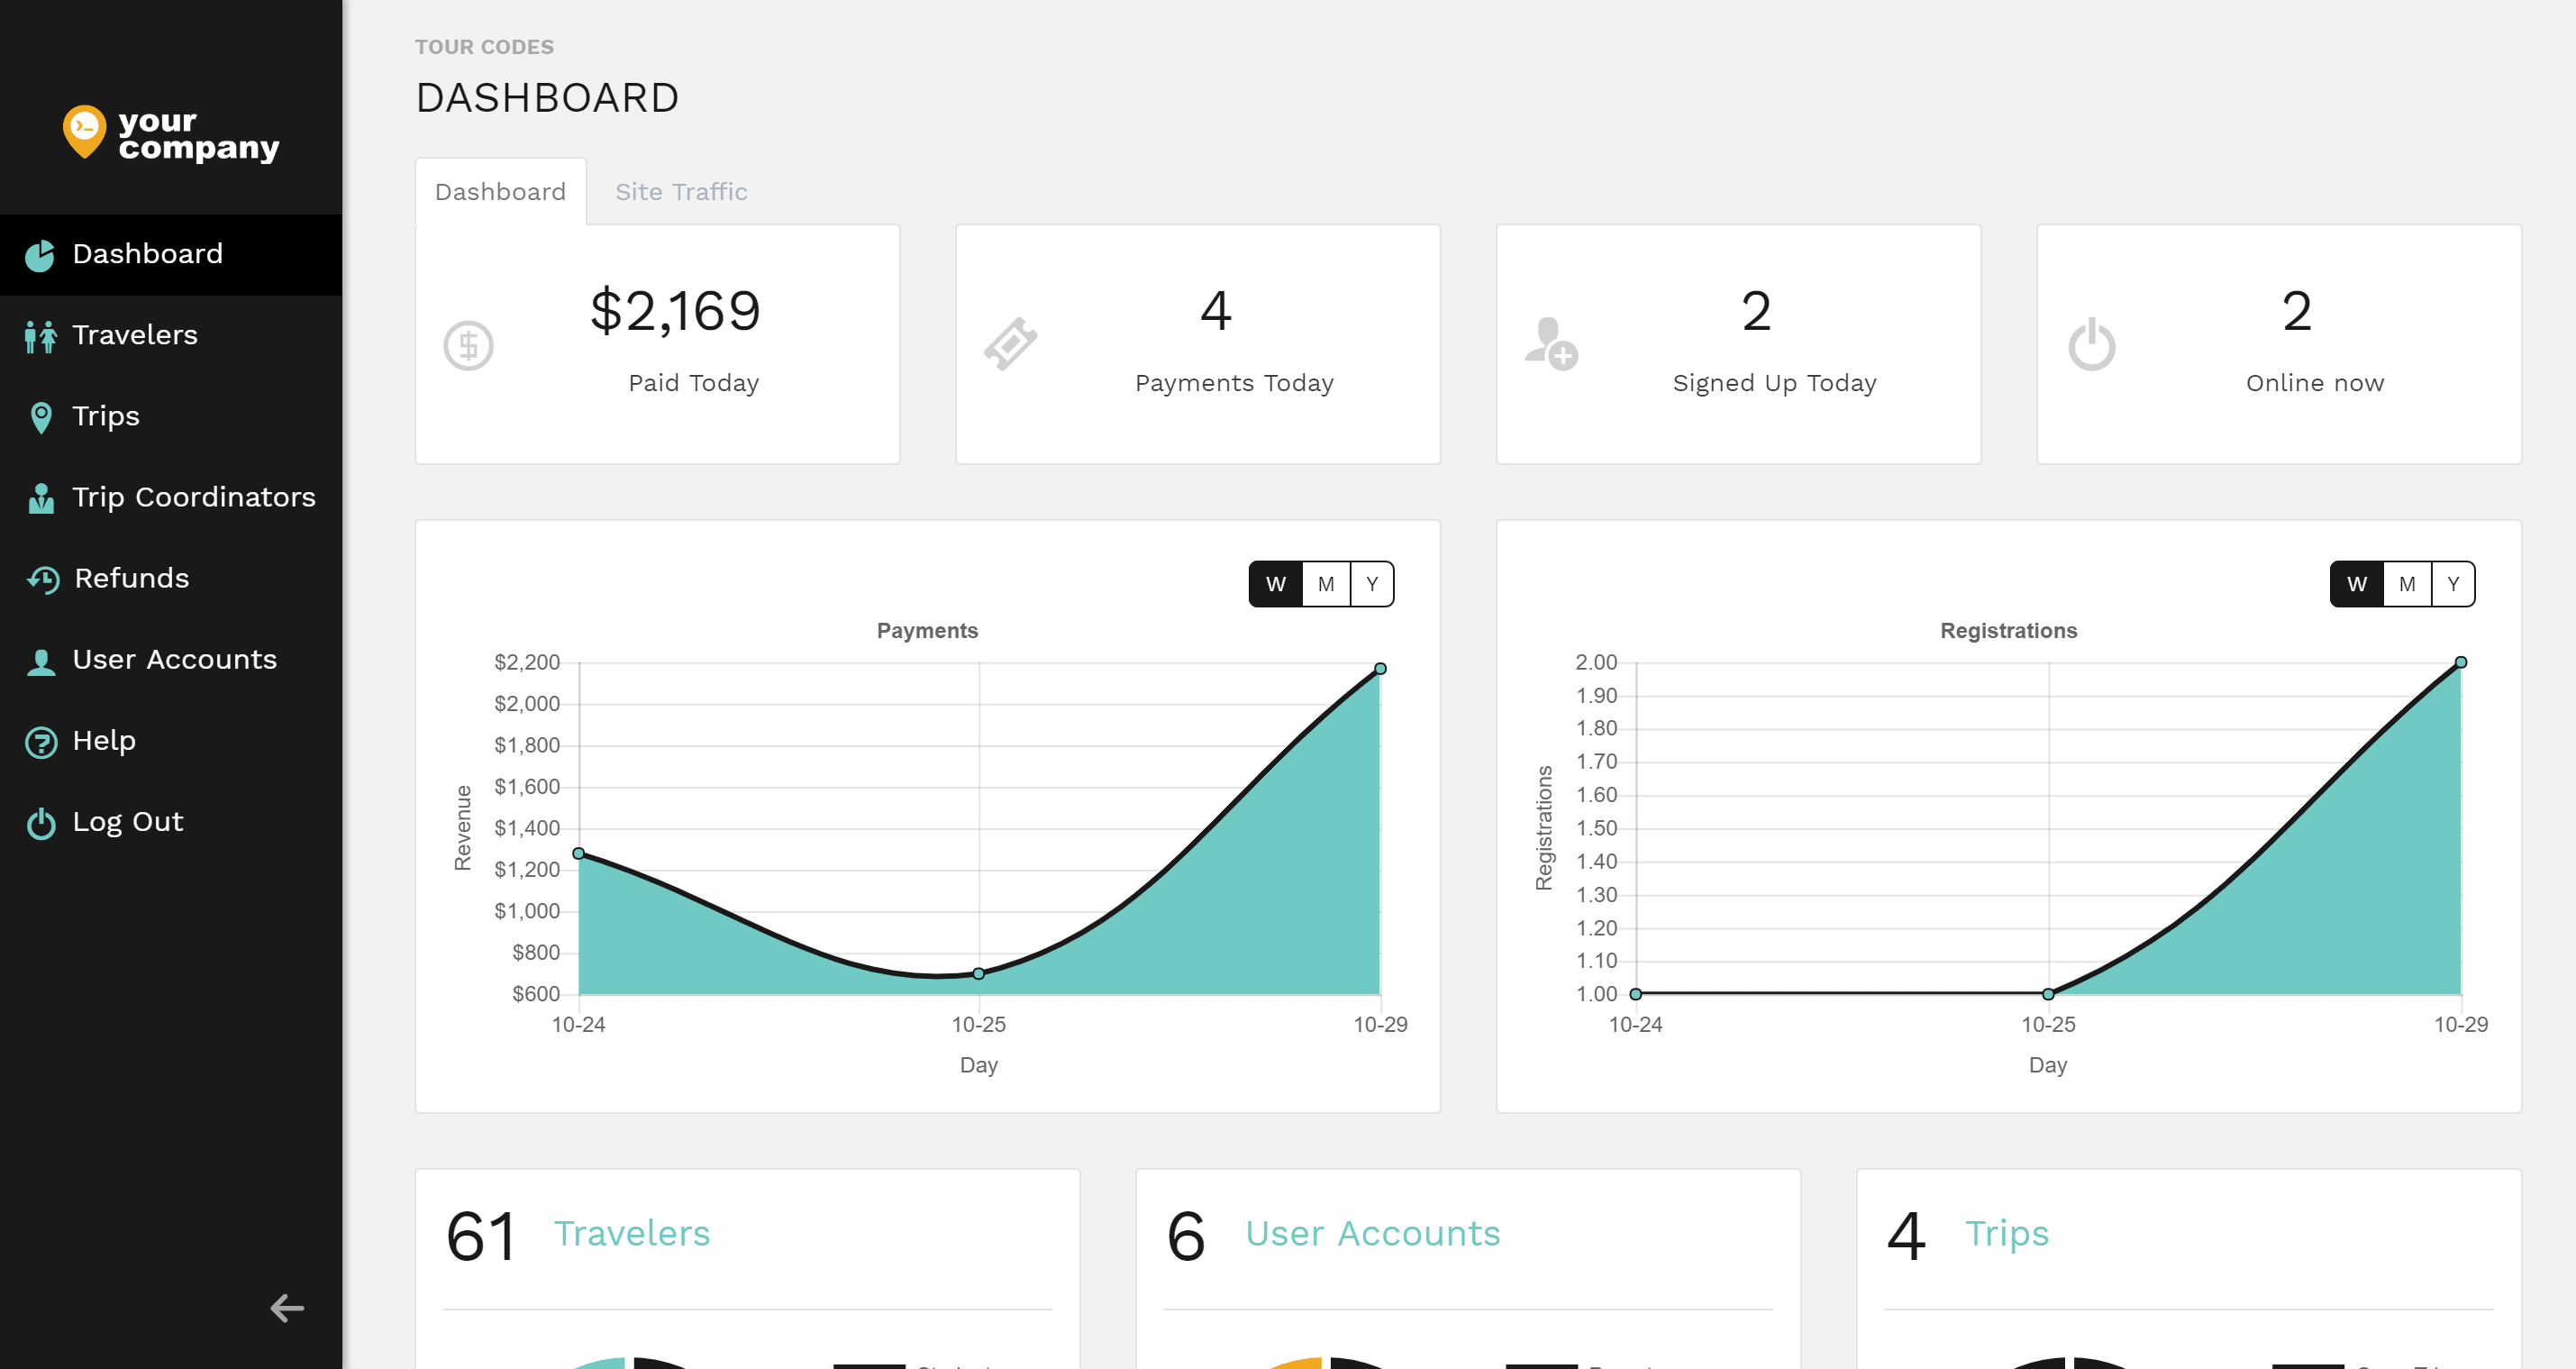Select the Dashboard tab above the stat cards
Viewport: 2576px width, 1369px height.
500,192
